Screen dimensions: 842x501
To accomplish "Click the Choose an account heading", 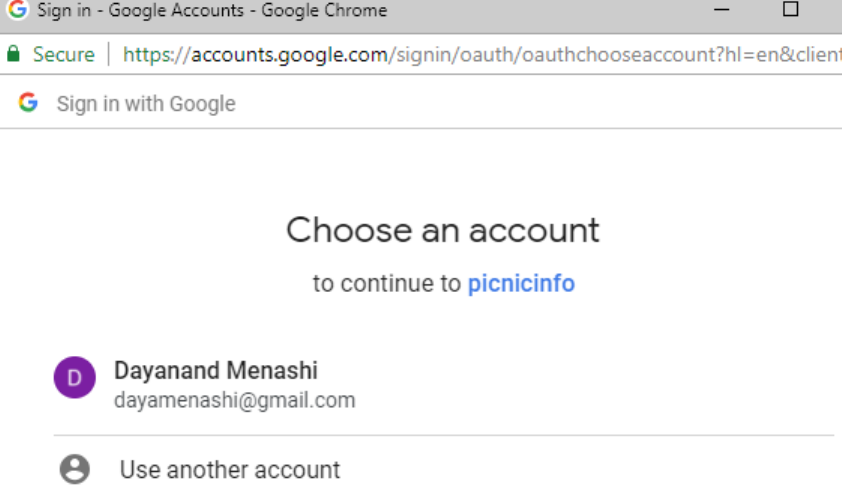I will tap(442, 230).
